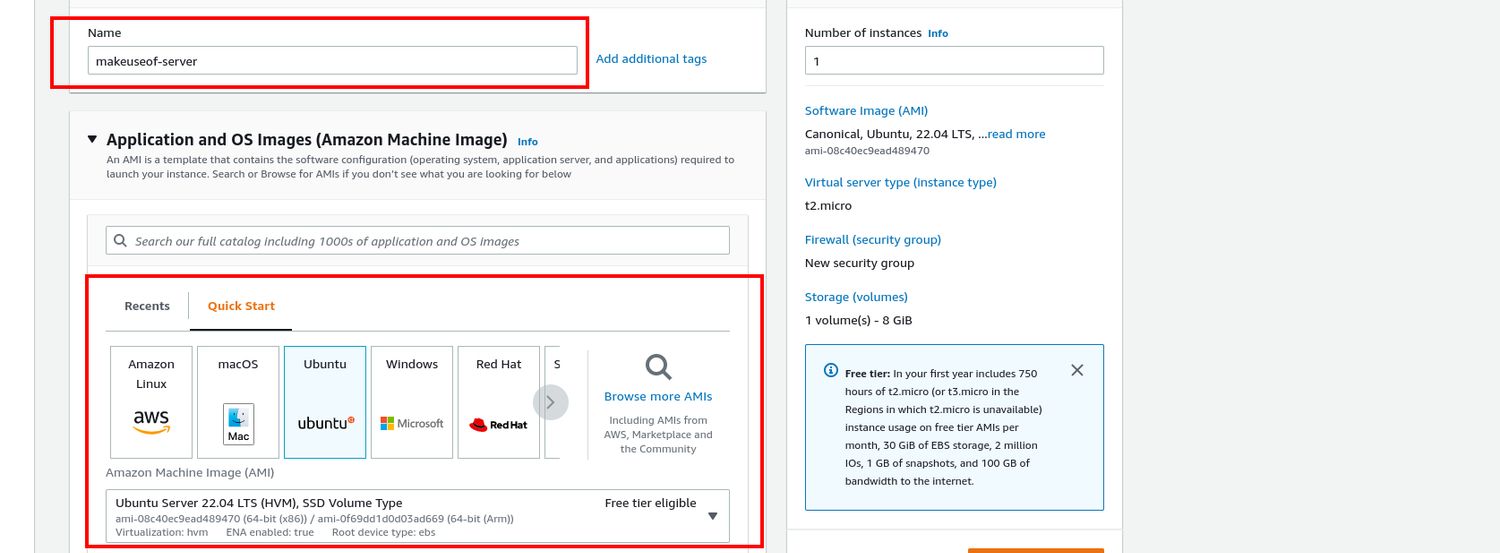Click the large Browse more AMIs magnifier icon
The width and height of the screenshot is (1500, 553).
point(658,367)
